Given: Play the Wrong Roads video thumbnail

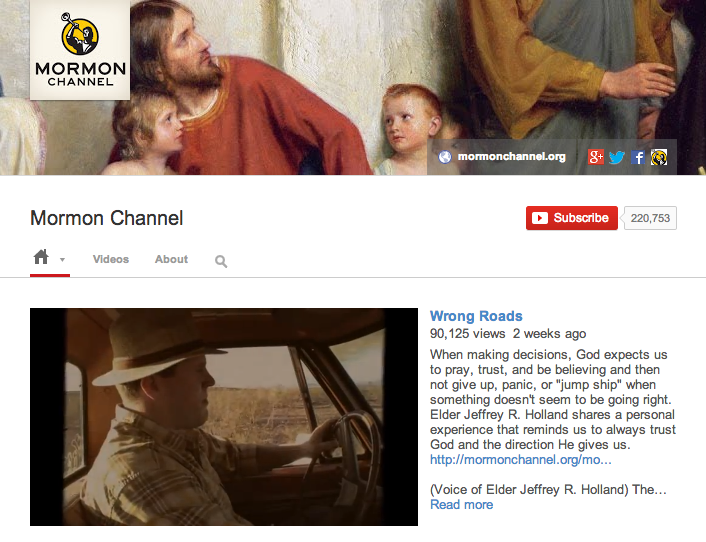Looking at the screenshot, I should 223,416.
